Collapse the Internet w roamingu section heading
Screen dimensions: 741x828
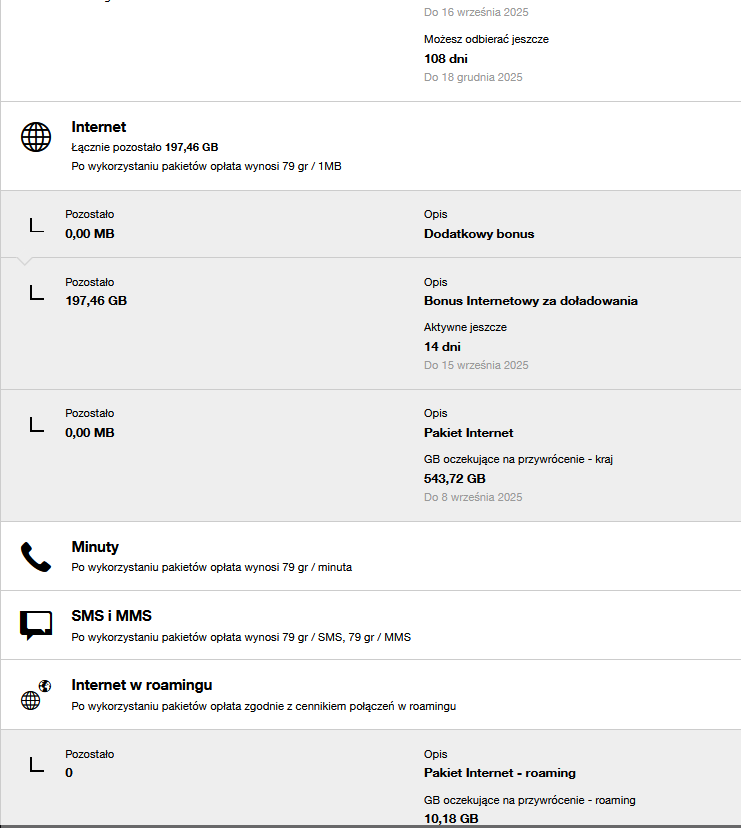tap(141, 685)
